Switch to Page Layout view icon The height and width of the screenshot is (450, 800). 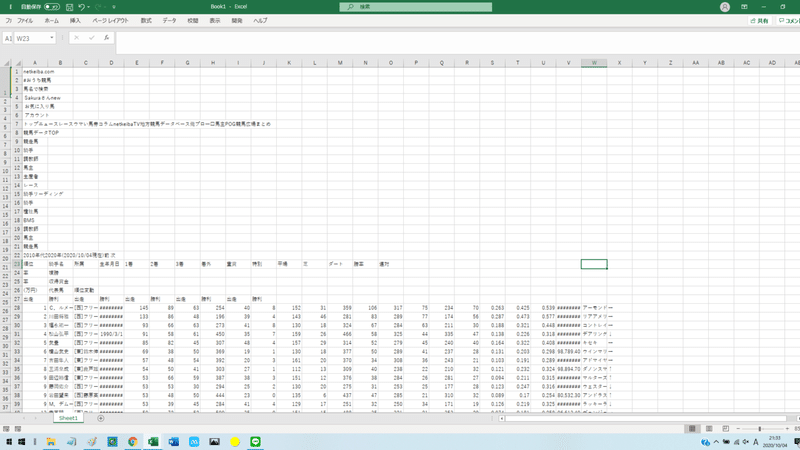[709, 429]
